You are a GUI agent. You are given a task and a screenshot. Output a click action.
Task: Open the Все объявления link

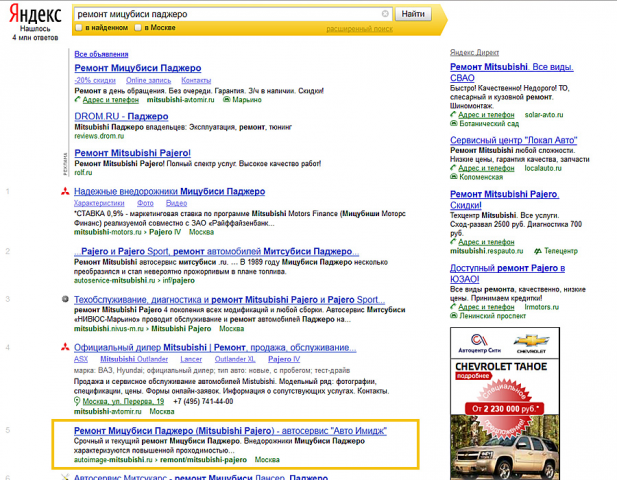101,54
